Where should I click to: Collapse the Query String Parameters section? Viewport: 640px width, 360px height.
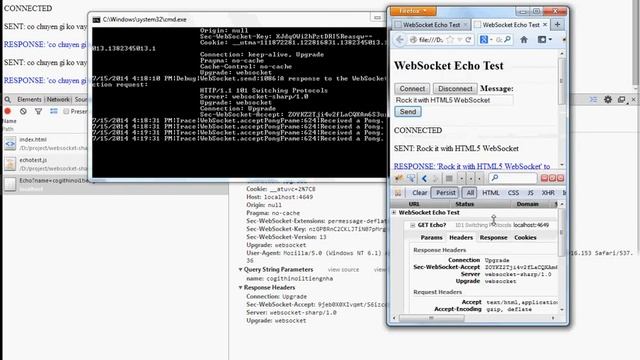(x=240, y=269)
